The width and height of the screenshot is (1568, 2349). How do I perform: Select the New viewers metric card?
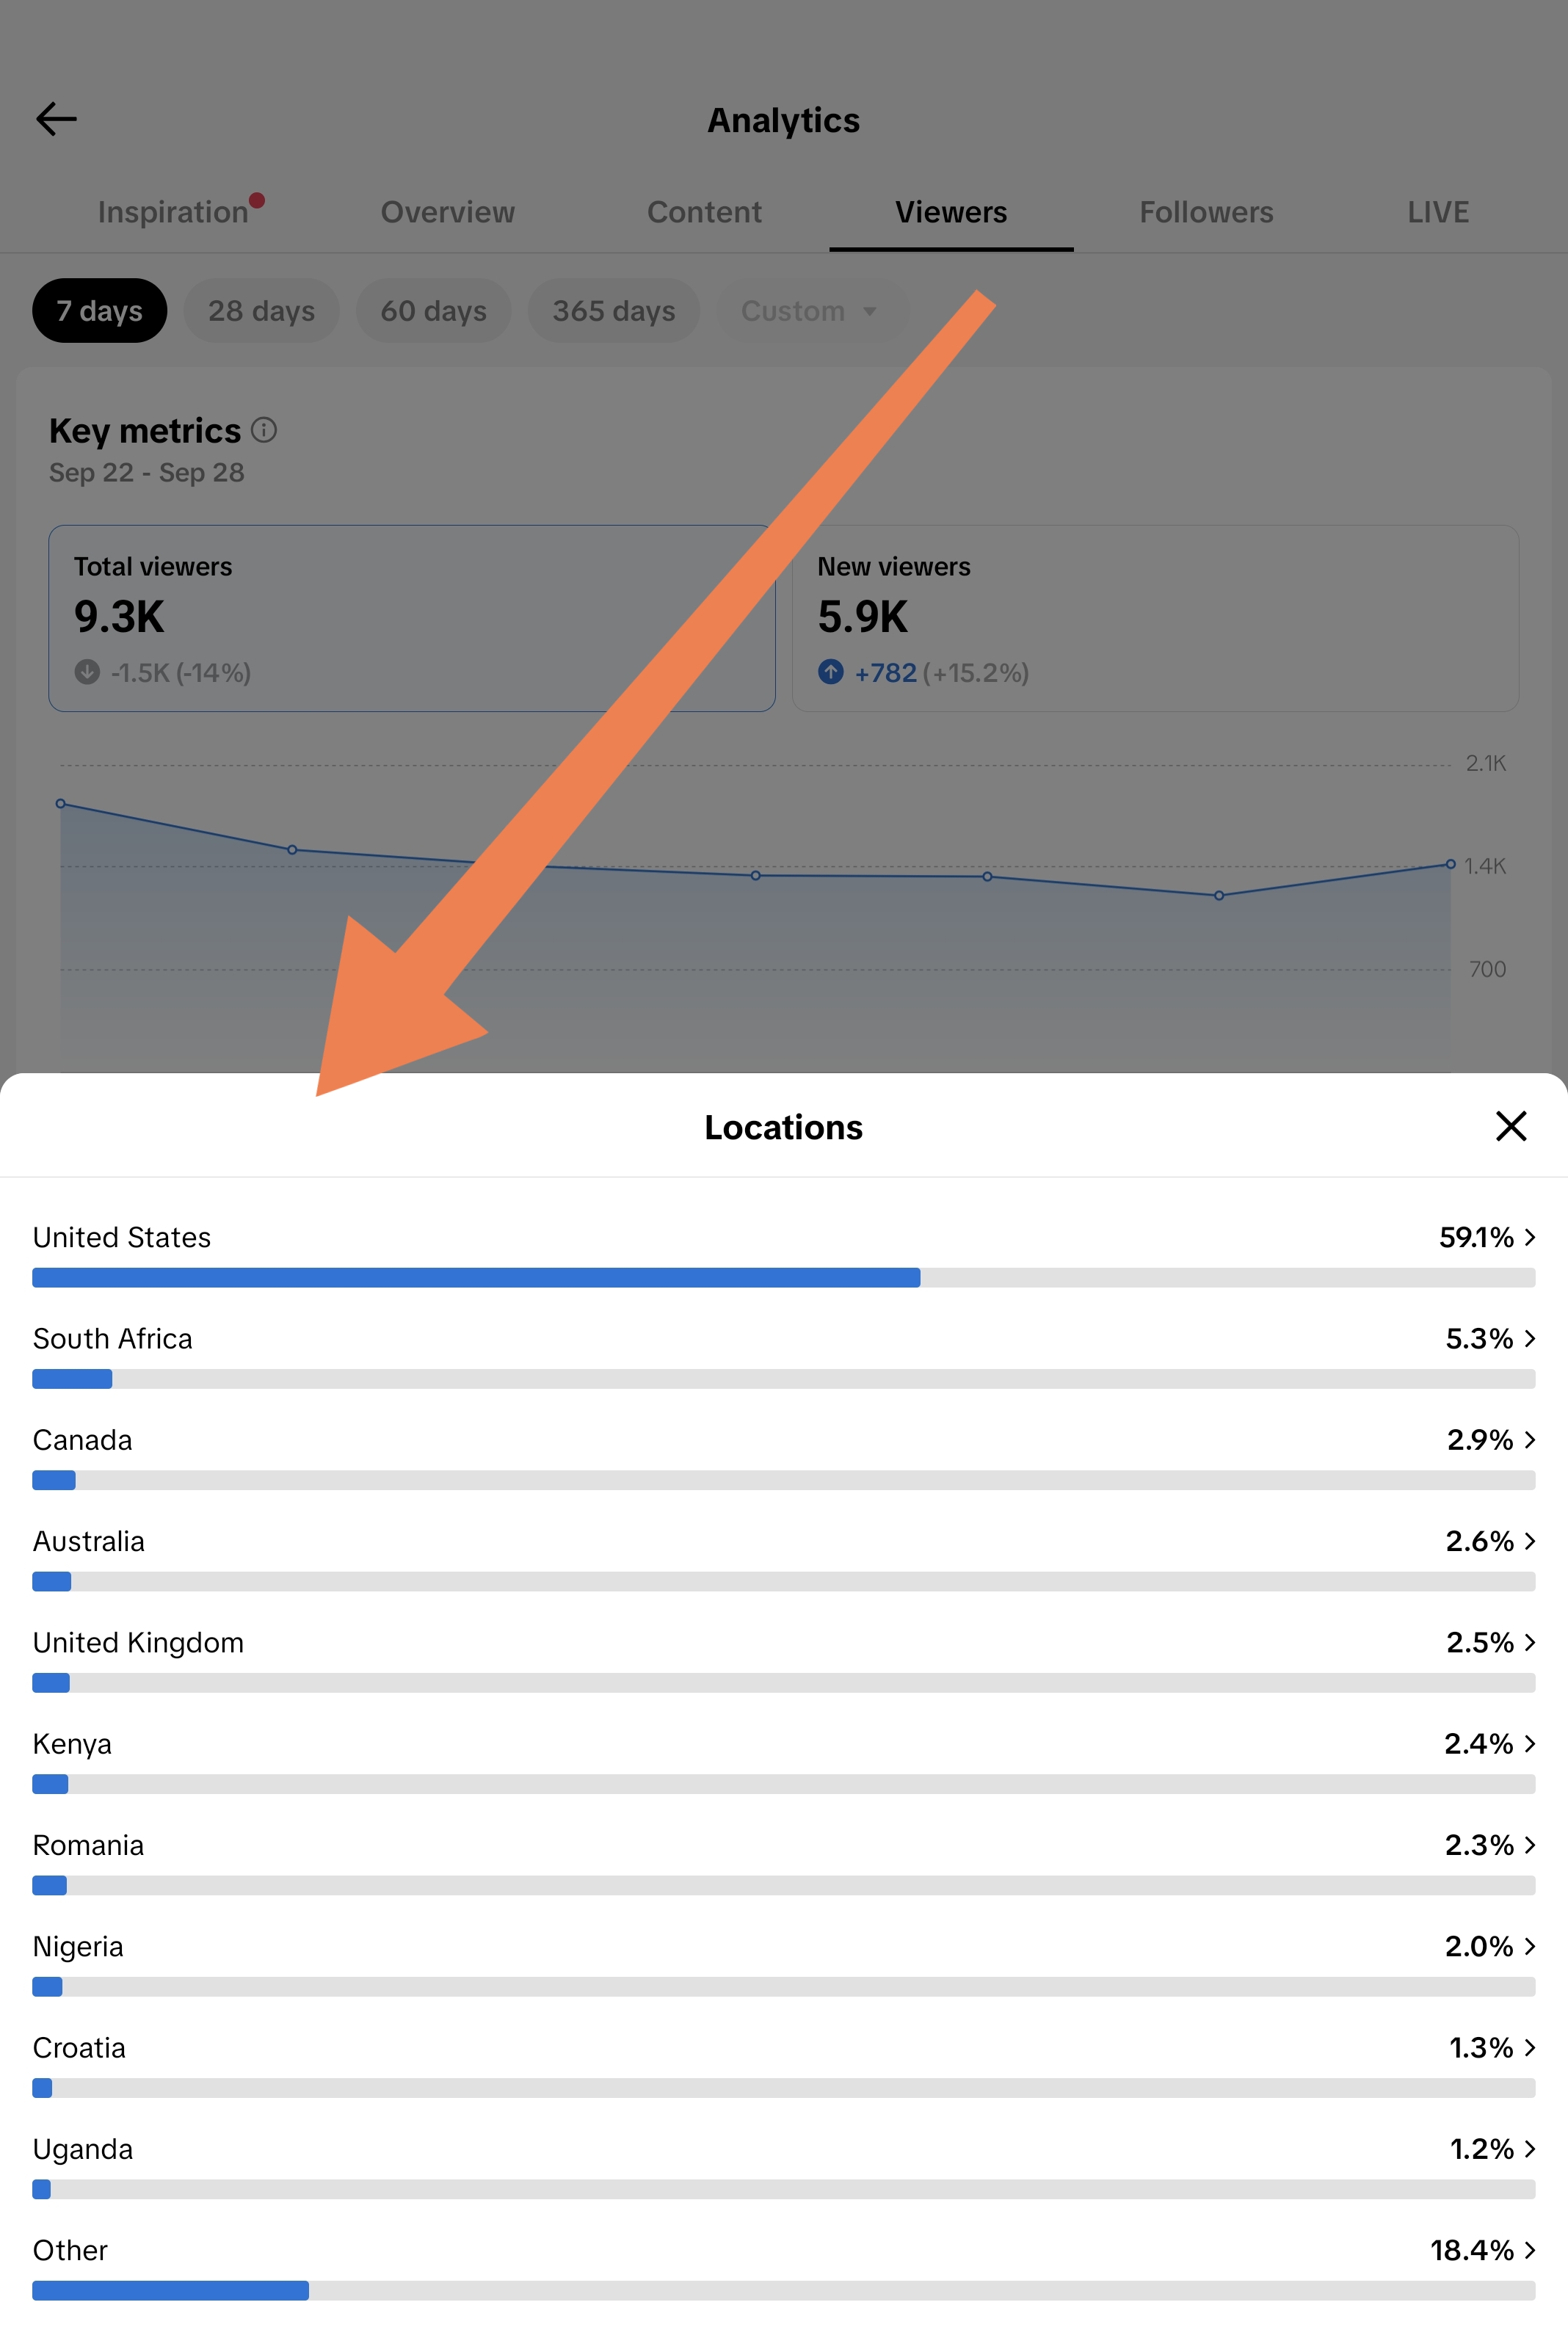click(x=1155, y=619)
